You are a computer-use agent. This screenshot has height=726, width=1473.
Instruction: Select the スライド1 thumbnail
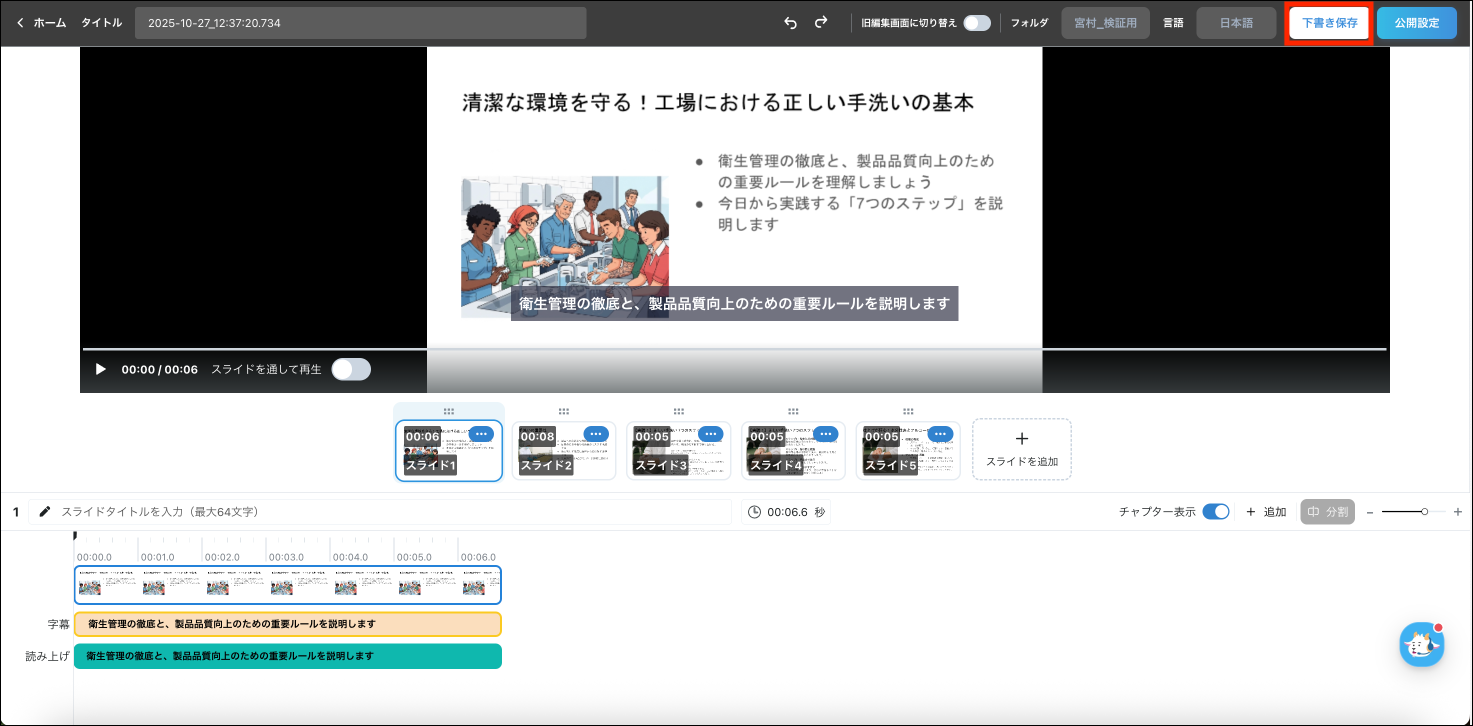[449, 451]
